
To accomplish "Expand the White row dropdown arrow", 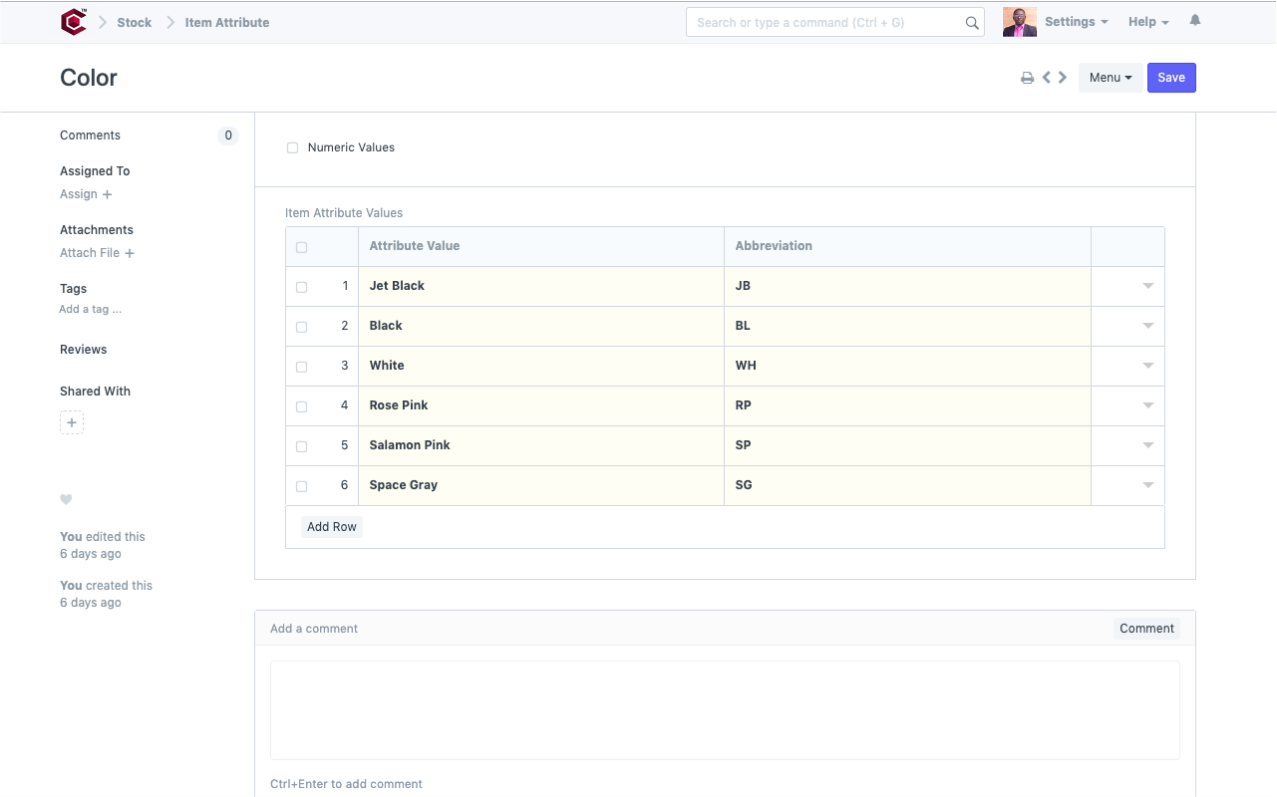I will click(x=1148, y=366).
